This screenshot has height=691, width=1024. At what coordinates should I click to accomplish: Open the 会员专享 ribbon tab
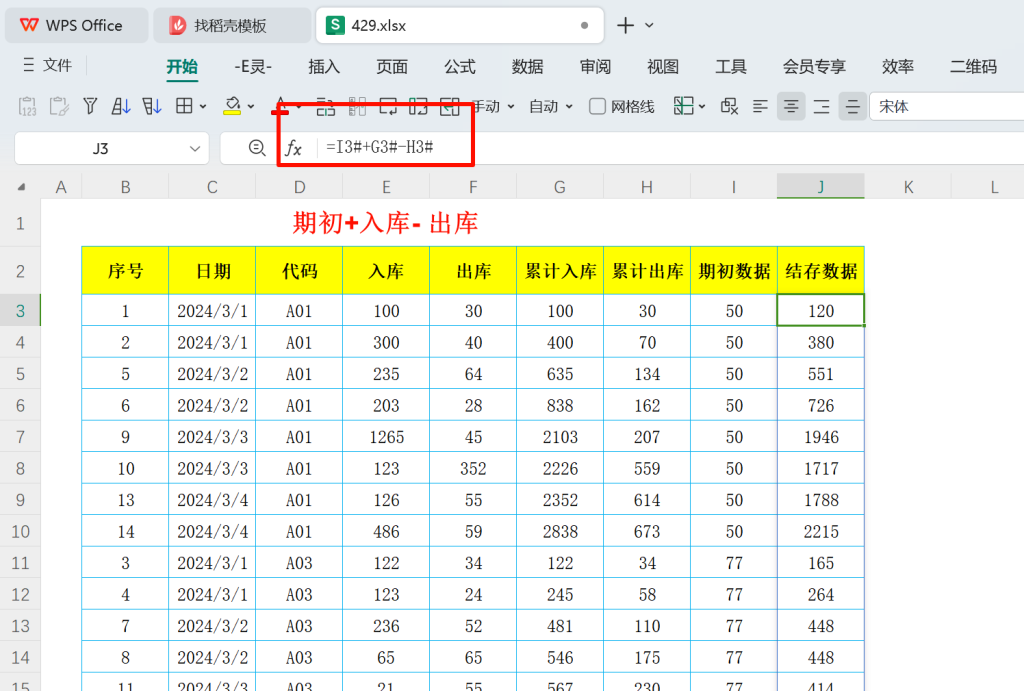click(814, 67)
